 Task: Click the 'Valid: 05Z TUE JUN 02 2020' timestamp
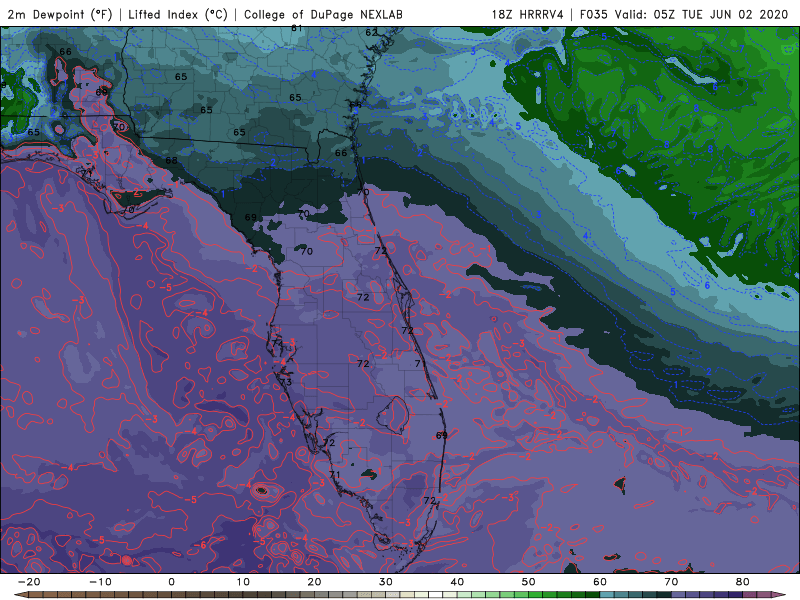coord(702,14)
